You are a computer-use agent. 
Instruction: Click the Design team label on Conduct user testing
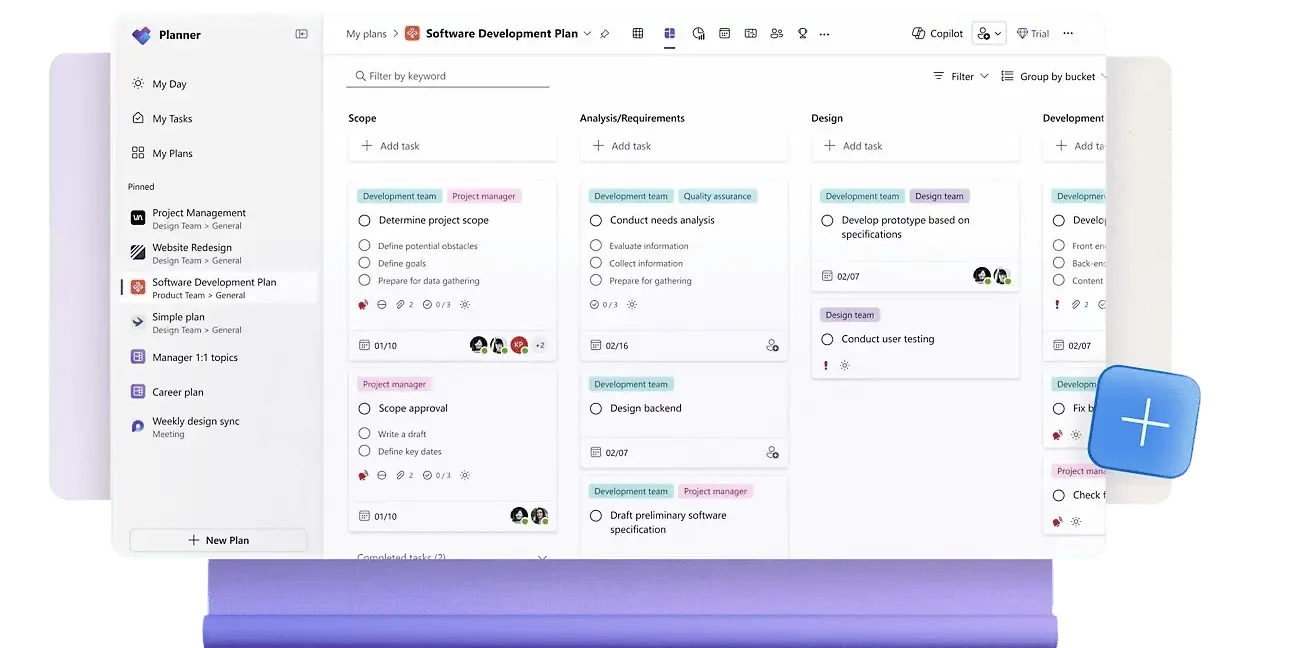pos(850,315)
